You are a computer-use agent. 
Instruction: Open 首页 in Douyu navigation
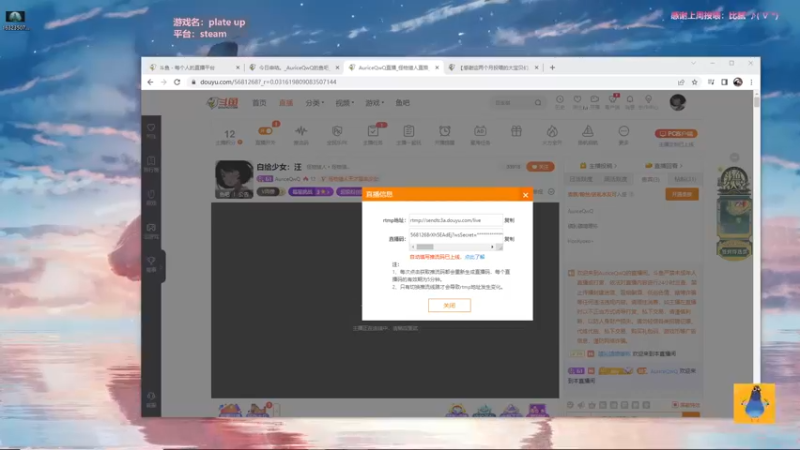click(259, 103)
